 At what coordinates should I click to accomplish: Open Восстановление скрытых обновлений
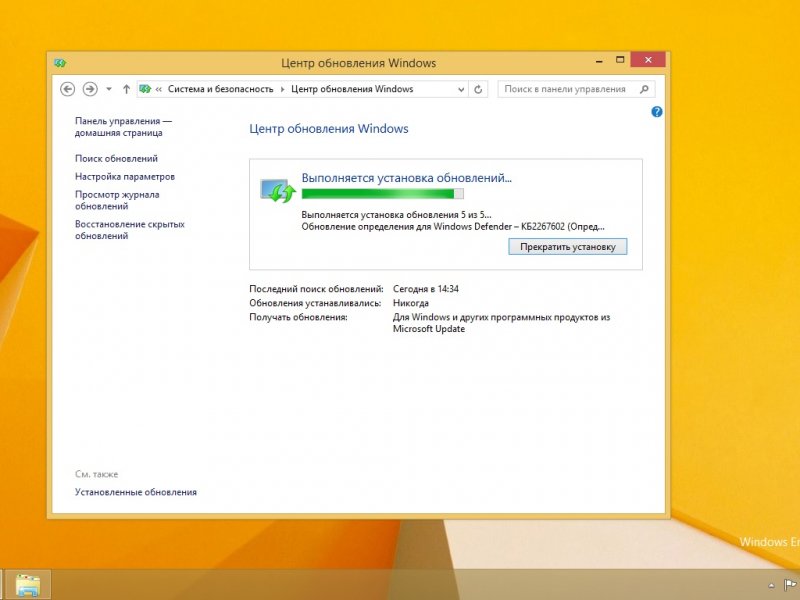(130, 230)
